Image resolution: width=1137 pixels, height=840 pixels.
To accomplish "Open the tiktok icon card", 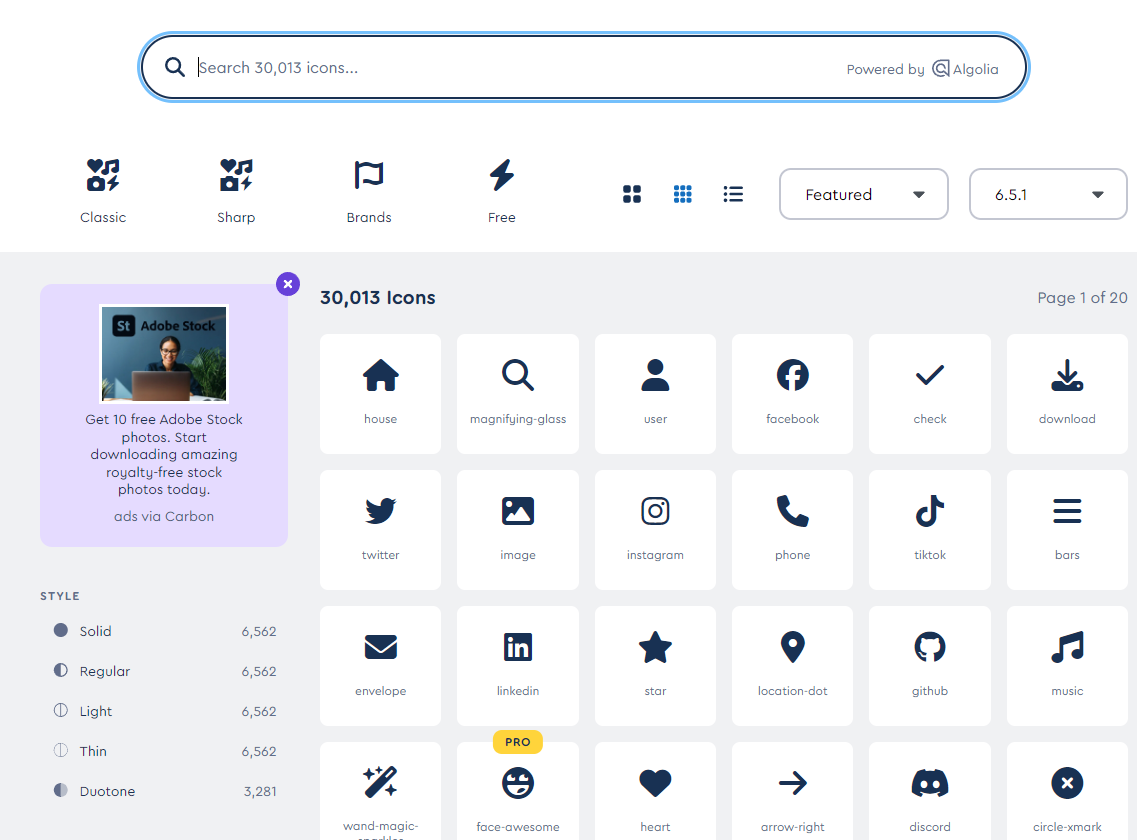I will point(930,530).
